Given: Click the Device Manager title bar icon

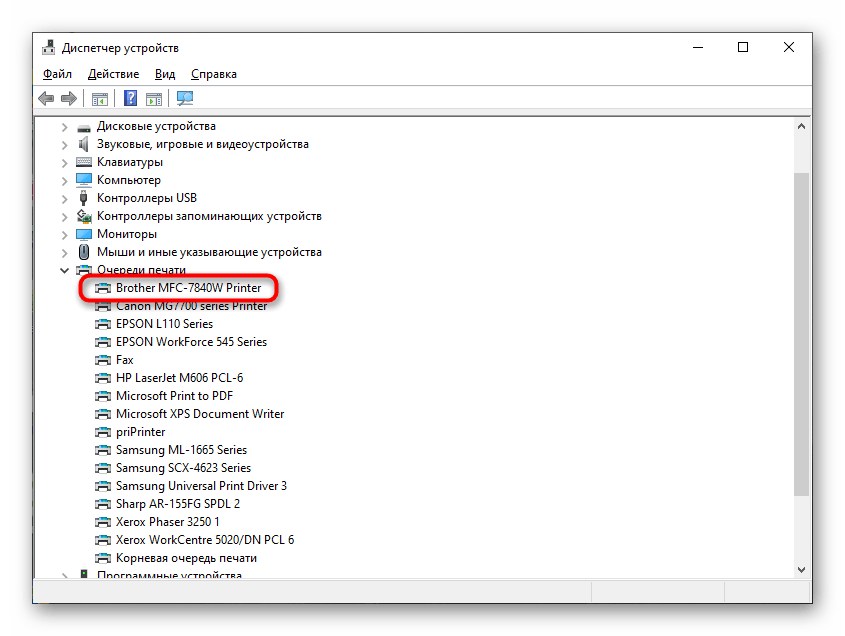Looking at the screenshot, I should point(49,48).
